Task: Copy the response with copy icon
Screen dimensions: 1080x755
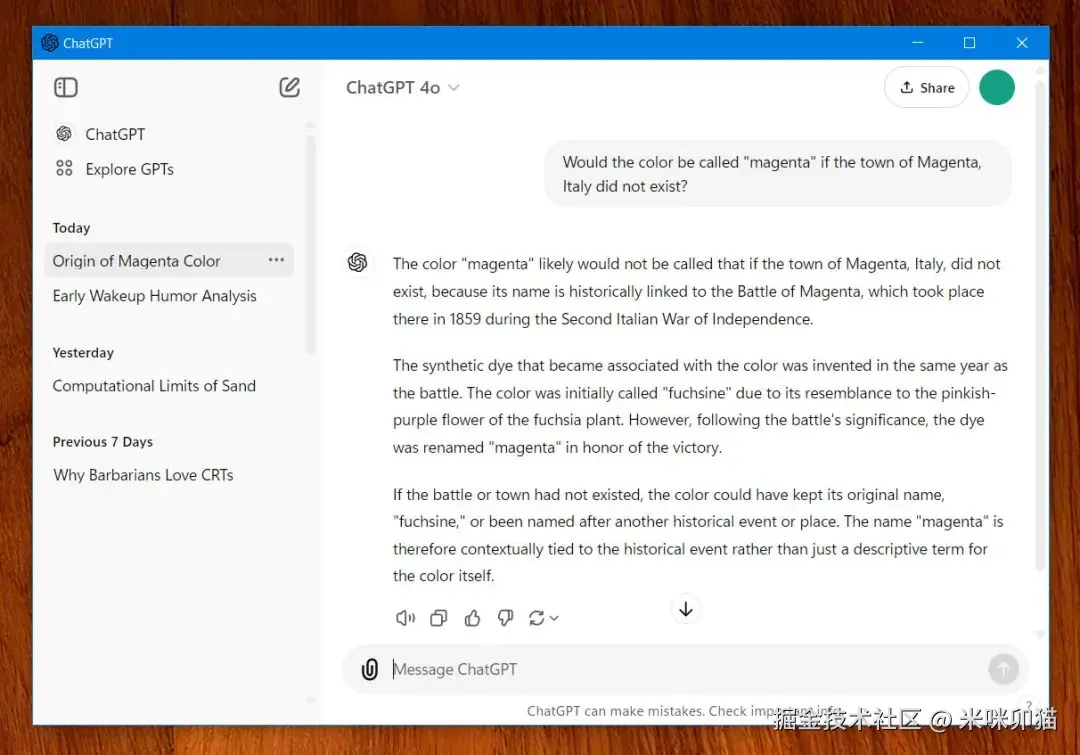Action: click(438, 618)
